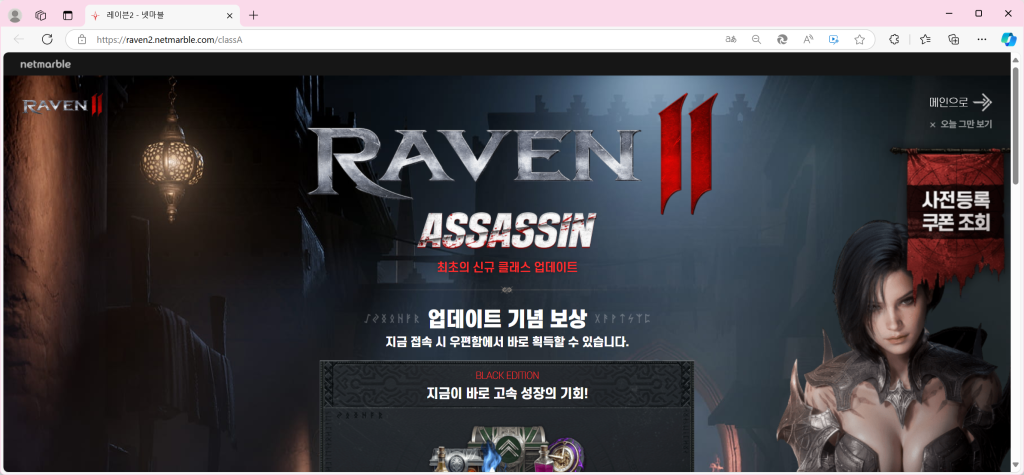Click the page vertical scrollbar thumb
Screen dimensions: 1024x475
point(1015,124)
